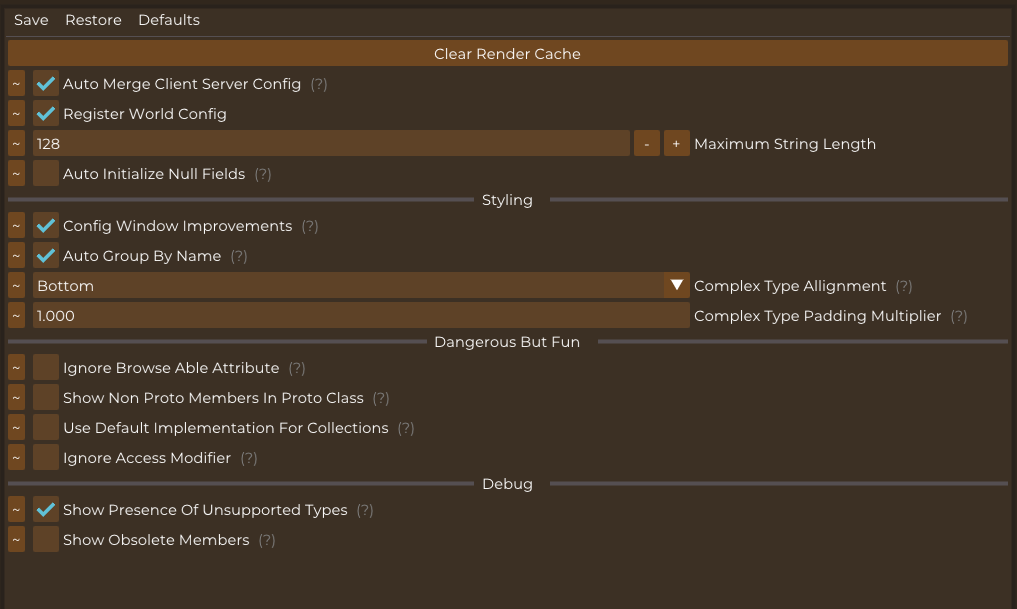Click the Debug section header

coord(507,484)
